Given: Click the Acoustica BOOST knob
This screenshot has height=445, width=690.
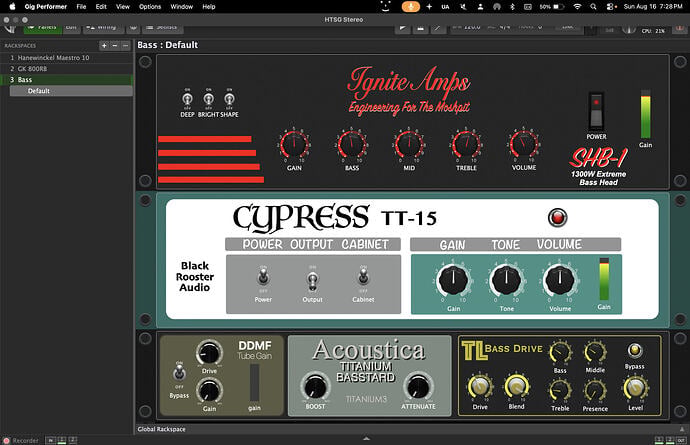Looking at the screenshot, I should coord(315,386).
